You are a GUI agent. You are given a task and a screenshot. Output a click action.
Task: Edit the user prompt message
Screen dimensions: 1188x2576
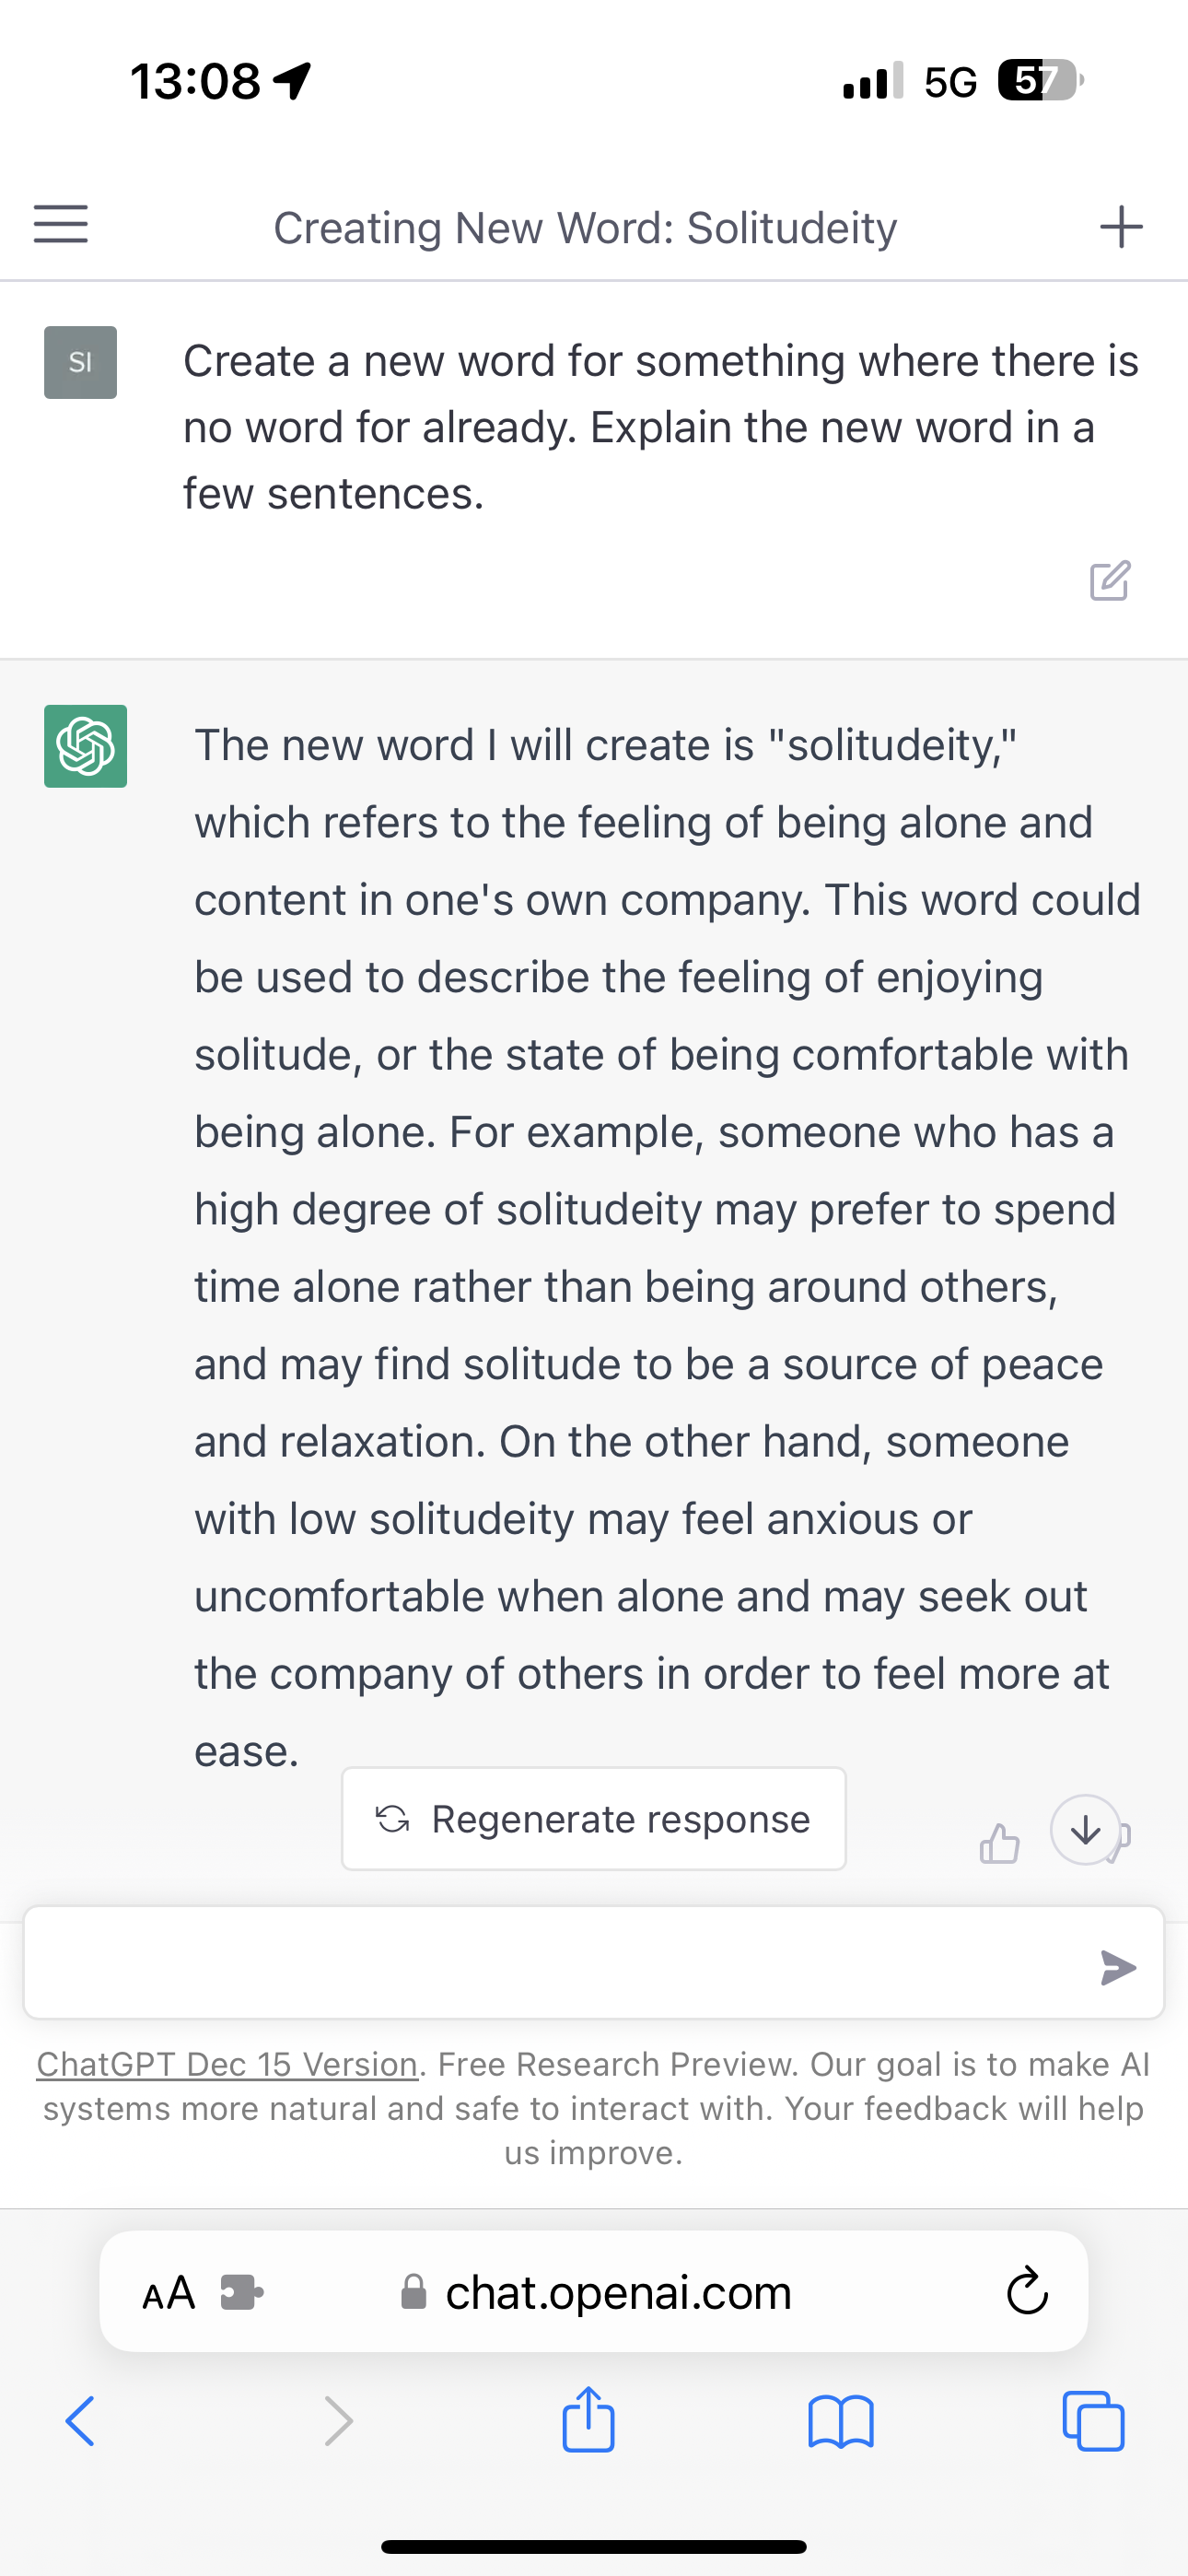[1109, 580]
